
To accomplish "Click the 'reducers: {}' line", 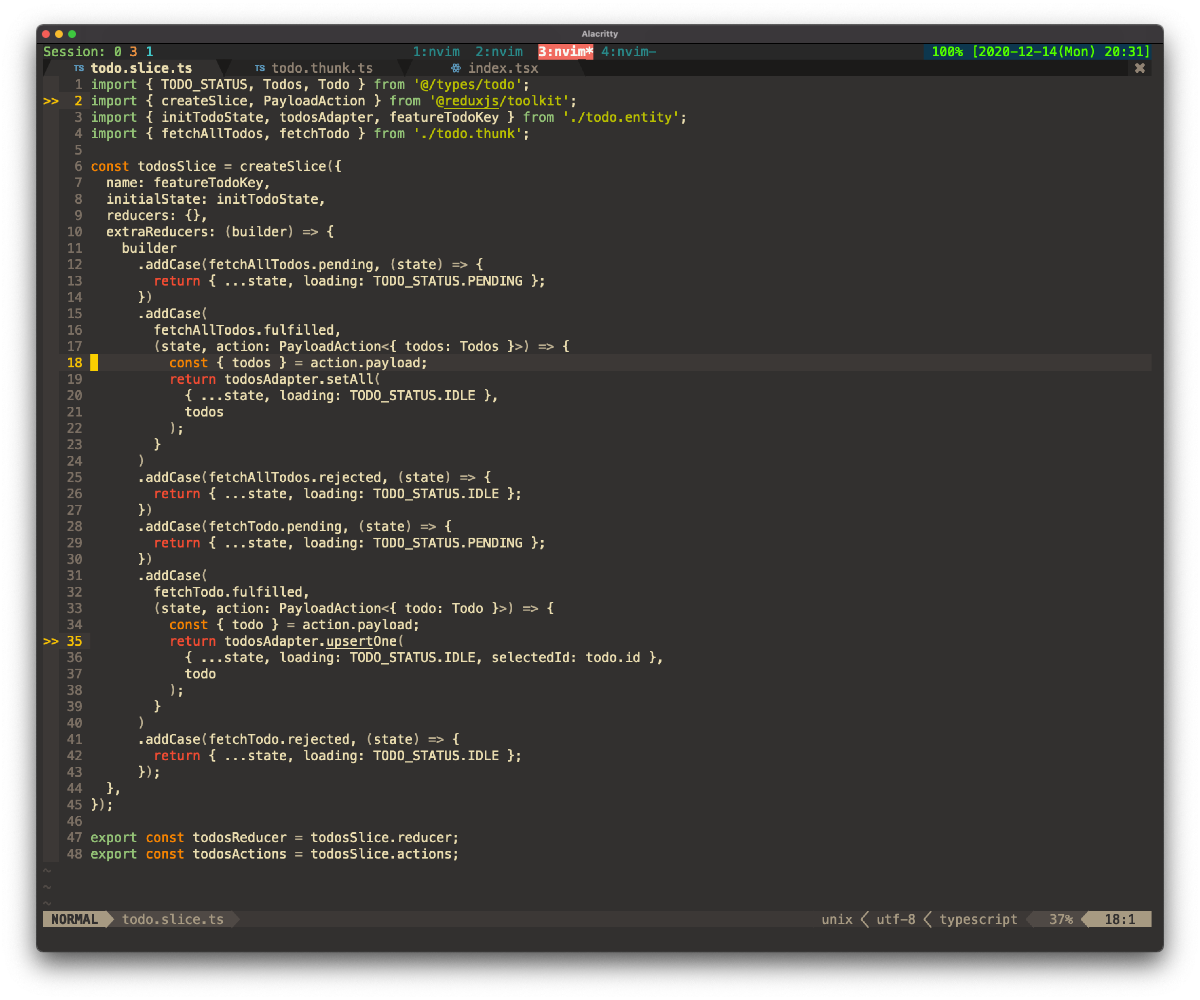I will point(157,215).
